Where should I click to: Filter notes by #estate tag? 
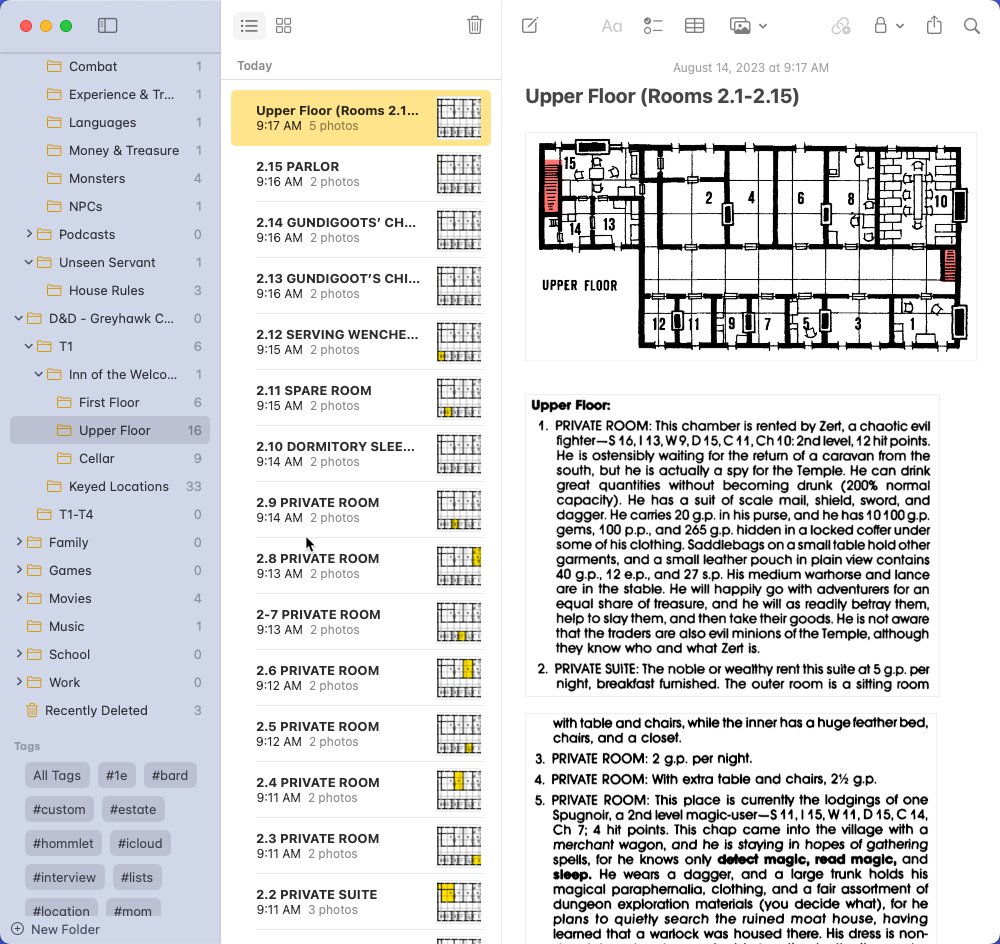(133, 809)
